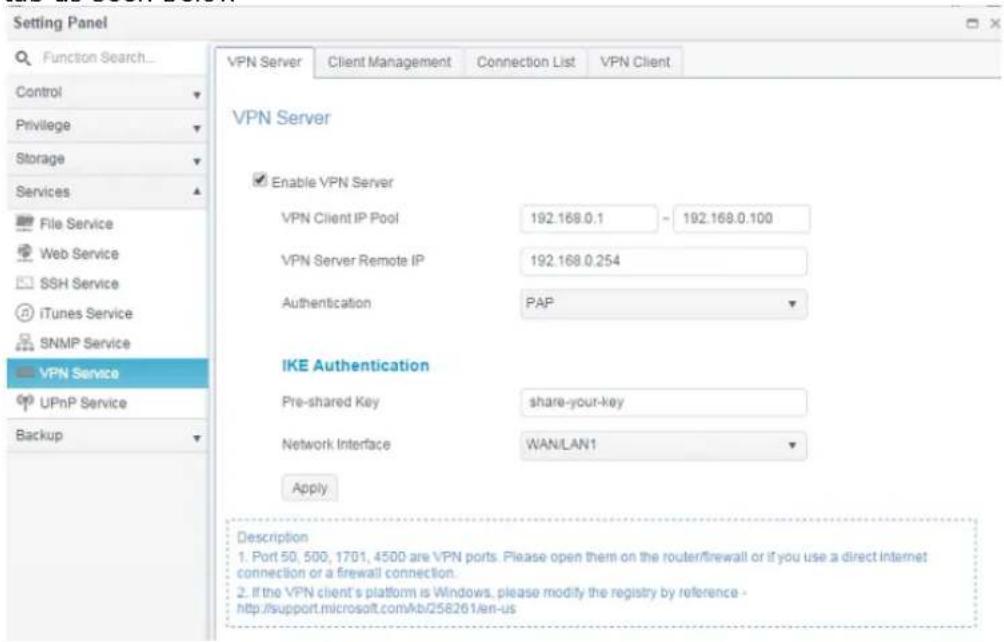The image size is (1004, 642).
Task: Switch to the VPN Server tab
Action: coord(264,62)
